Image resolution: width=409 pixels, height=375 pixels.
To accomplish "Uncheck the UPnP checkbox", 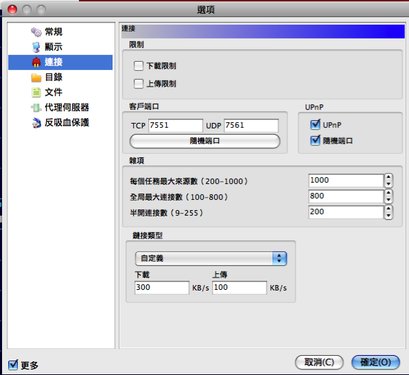I will pos(315,125).
